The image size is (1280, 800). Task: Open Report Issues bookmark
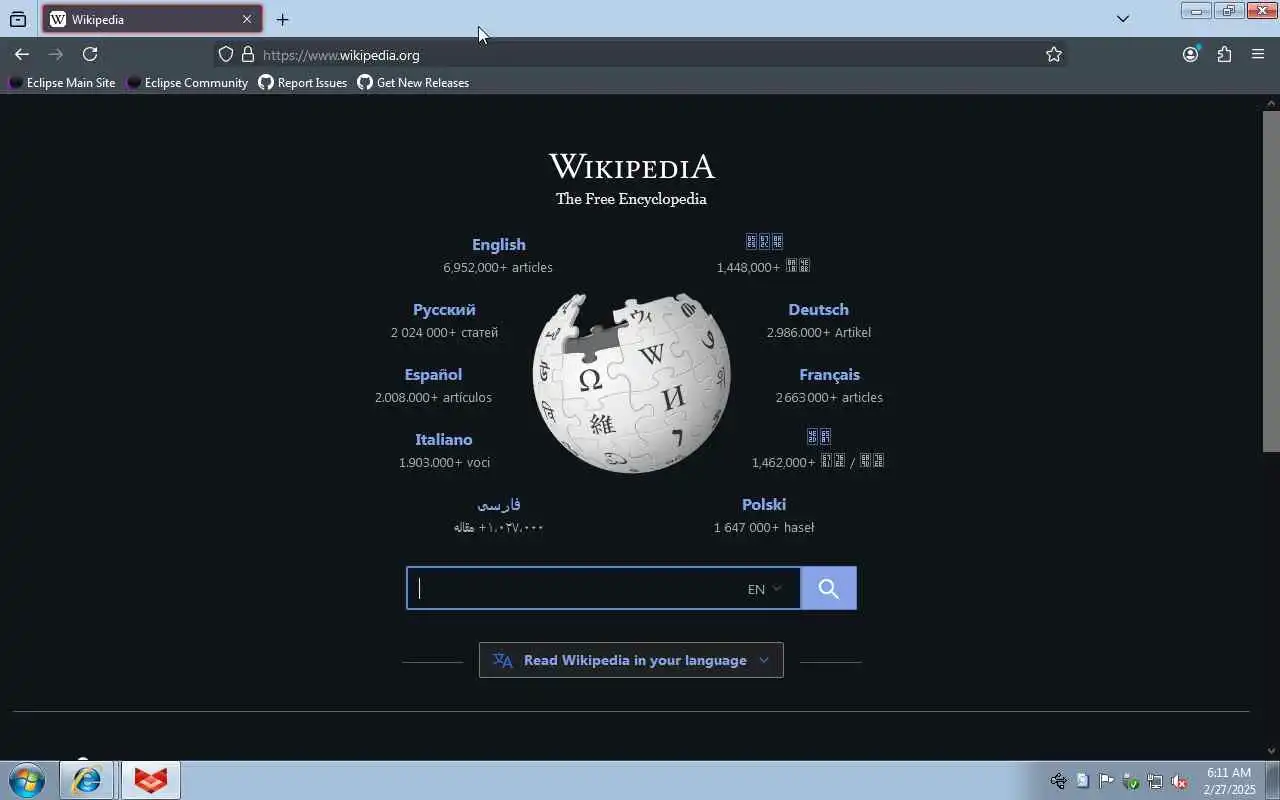pos(303,83)
